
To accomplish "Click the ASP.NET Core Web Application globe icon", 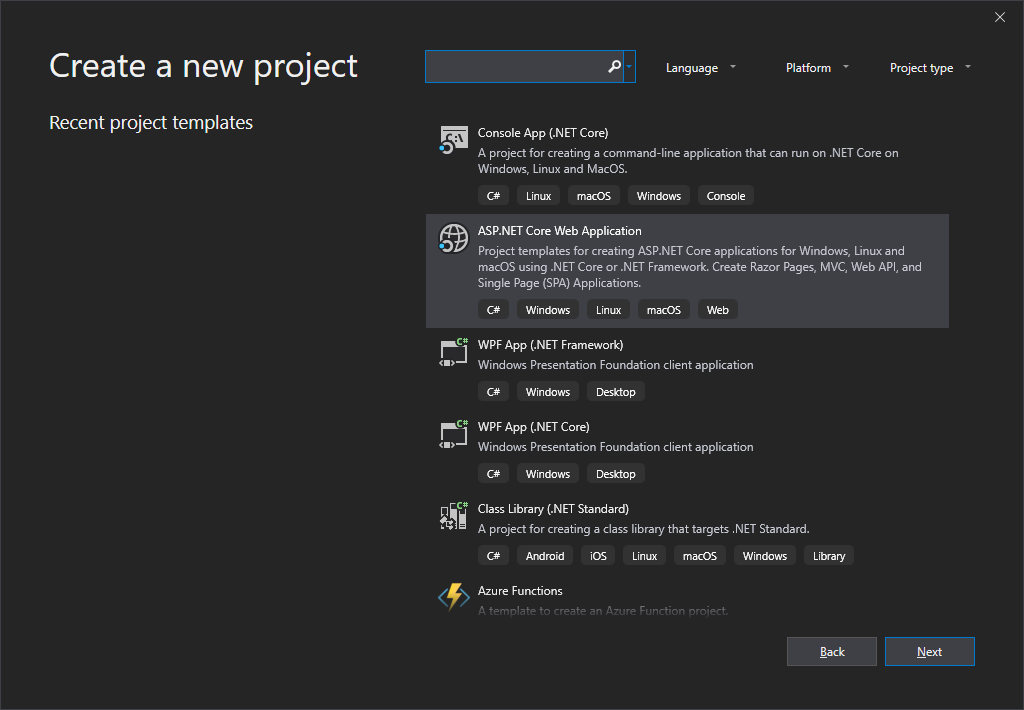I will coord(453,238).
